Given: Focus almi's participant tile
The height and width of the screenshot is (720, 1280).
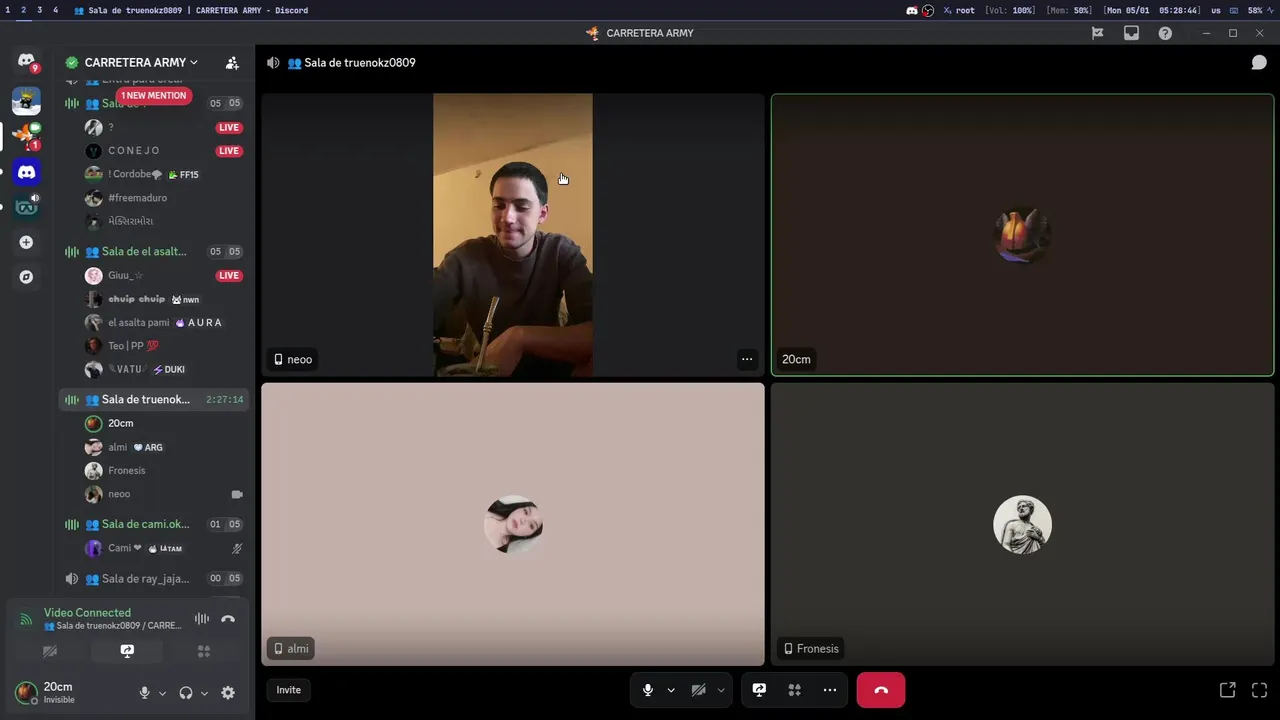Looking at the screenshot, I should (x=513, y=524).
